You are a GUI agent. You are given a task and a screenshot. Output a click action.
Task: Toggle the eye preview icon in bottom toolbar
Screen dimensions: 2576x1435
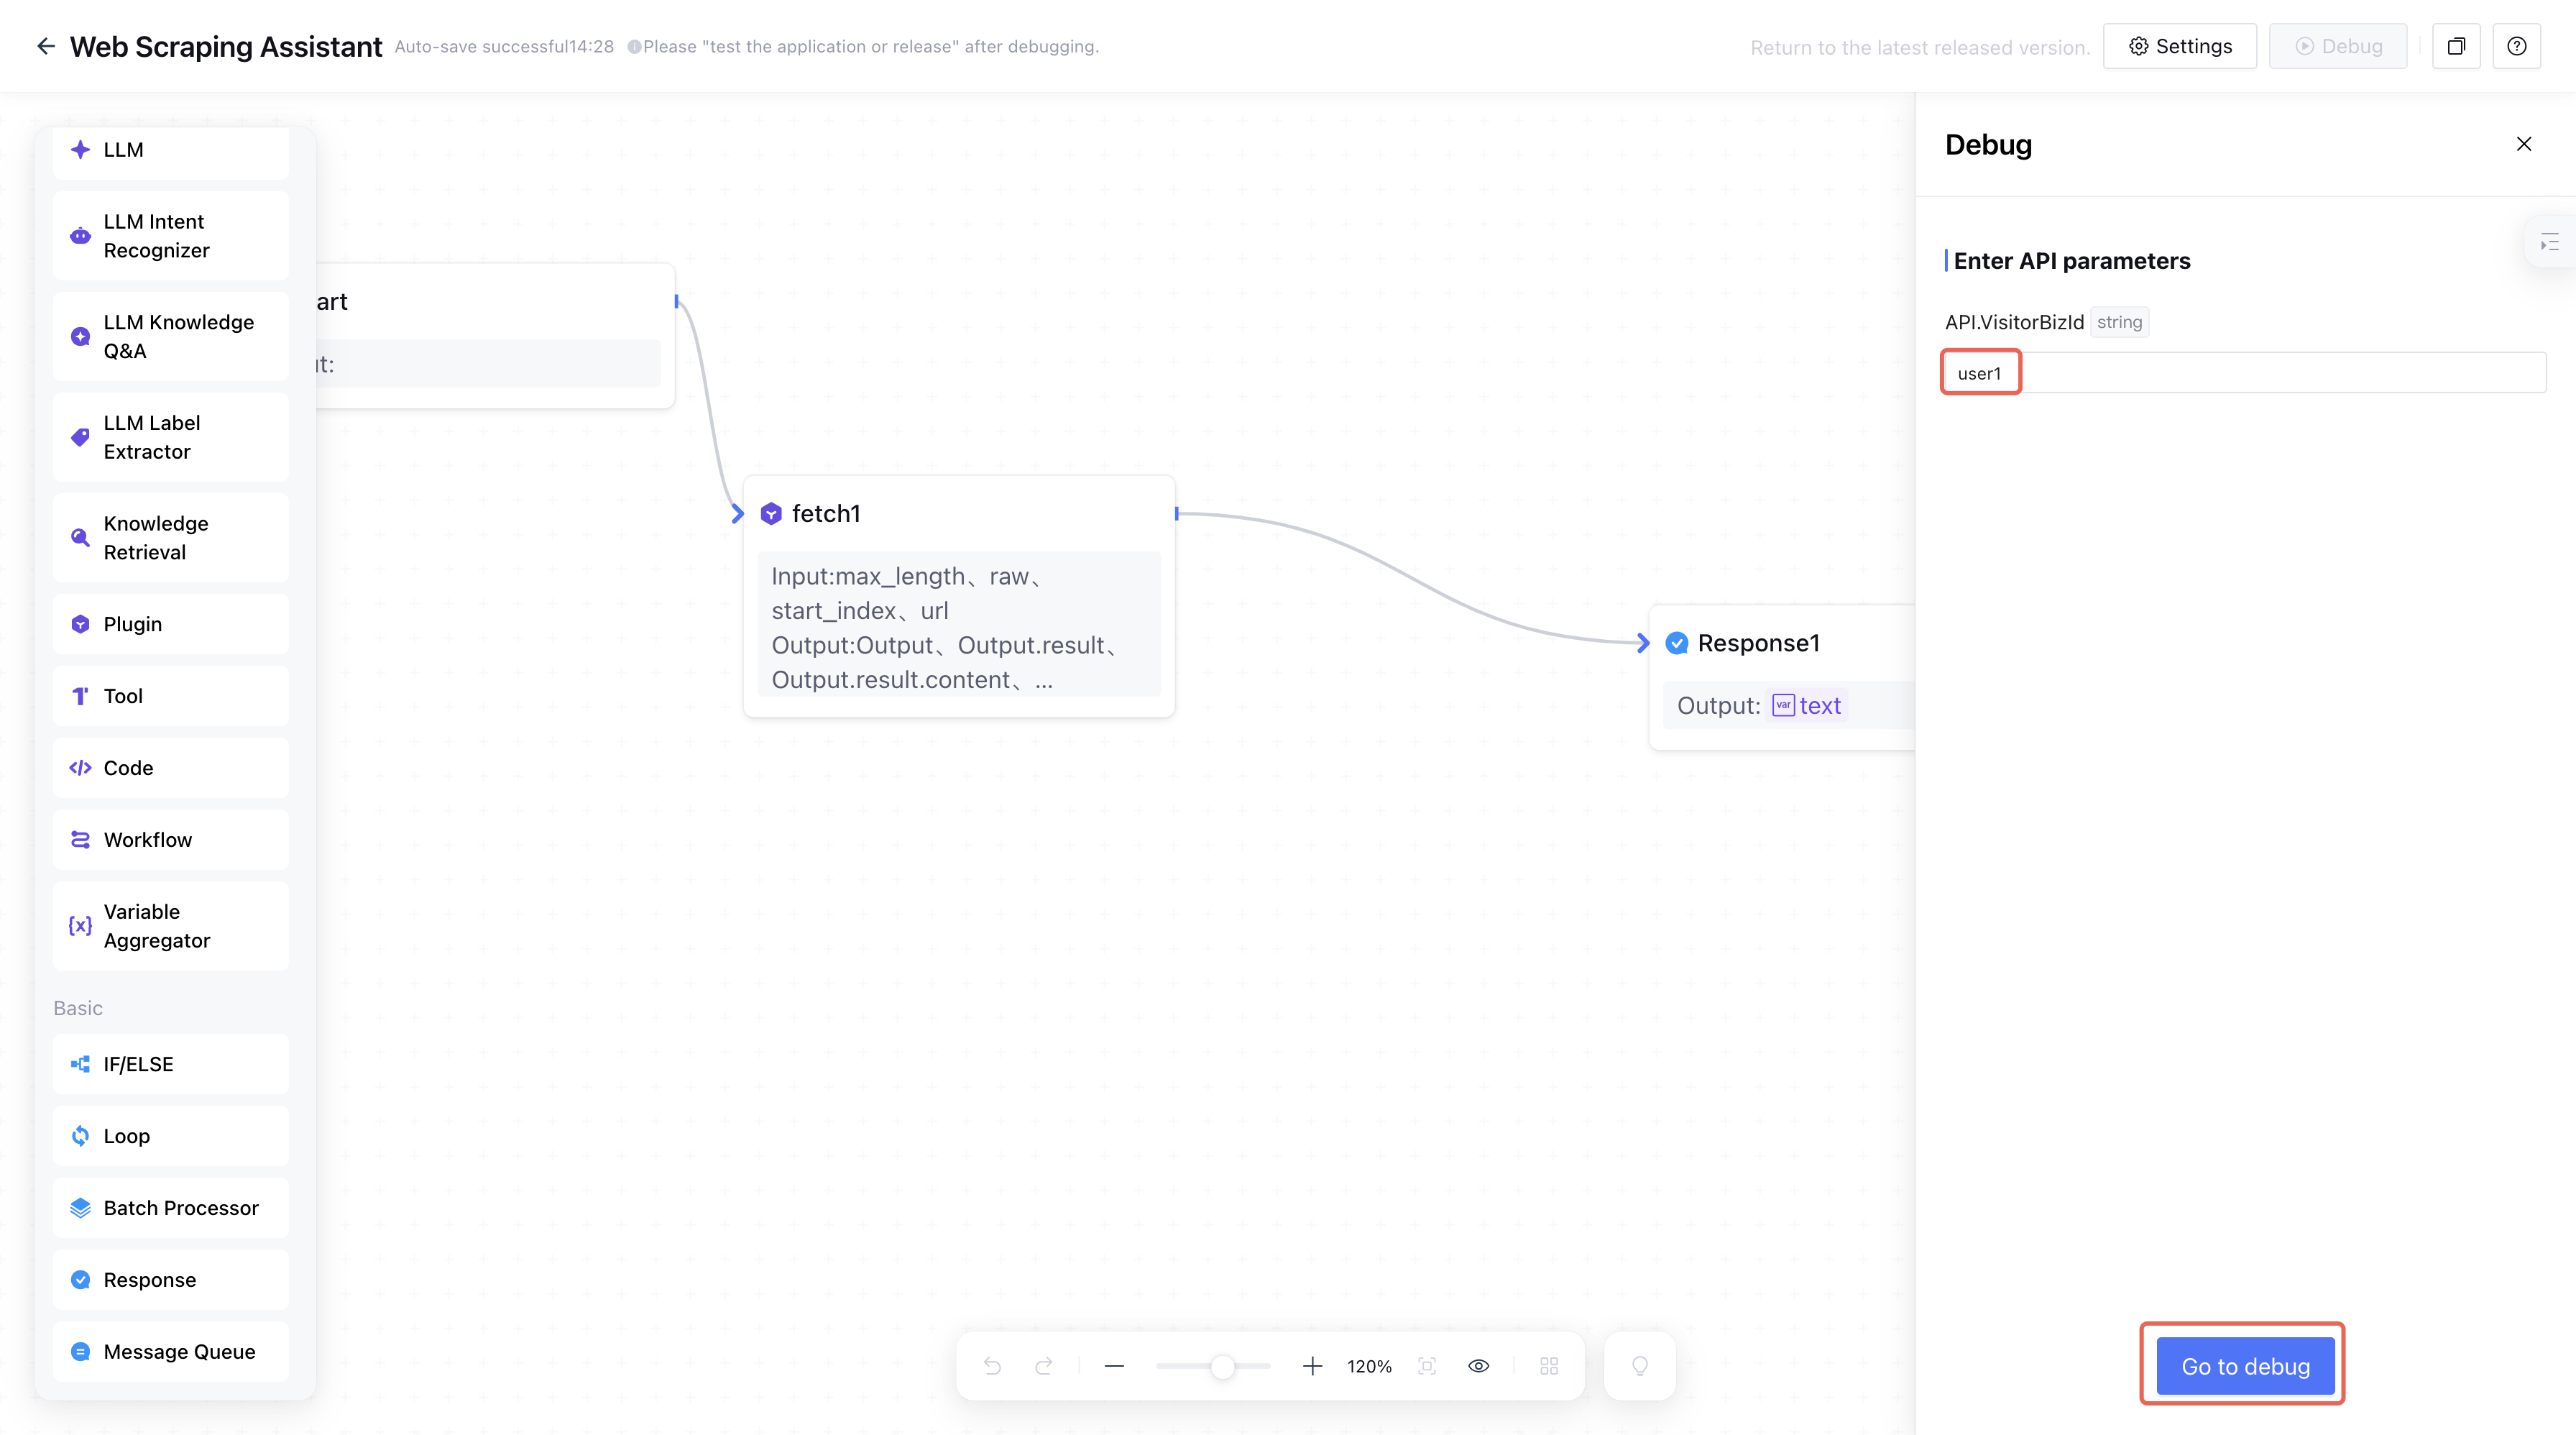pyautogui.click(x=1479, y=1366)
